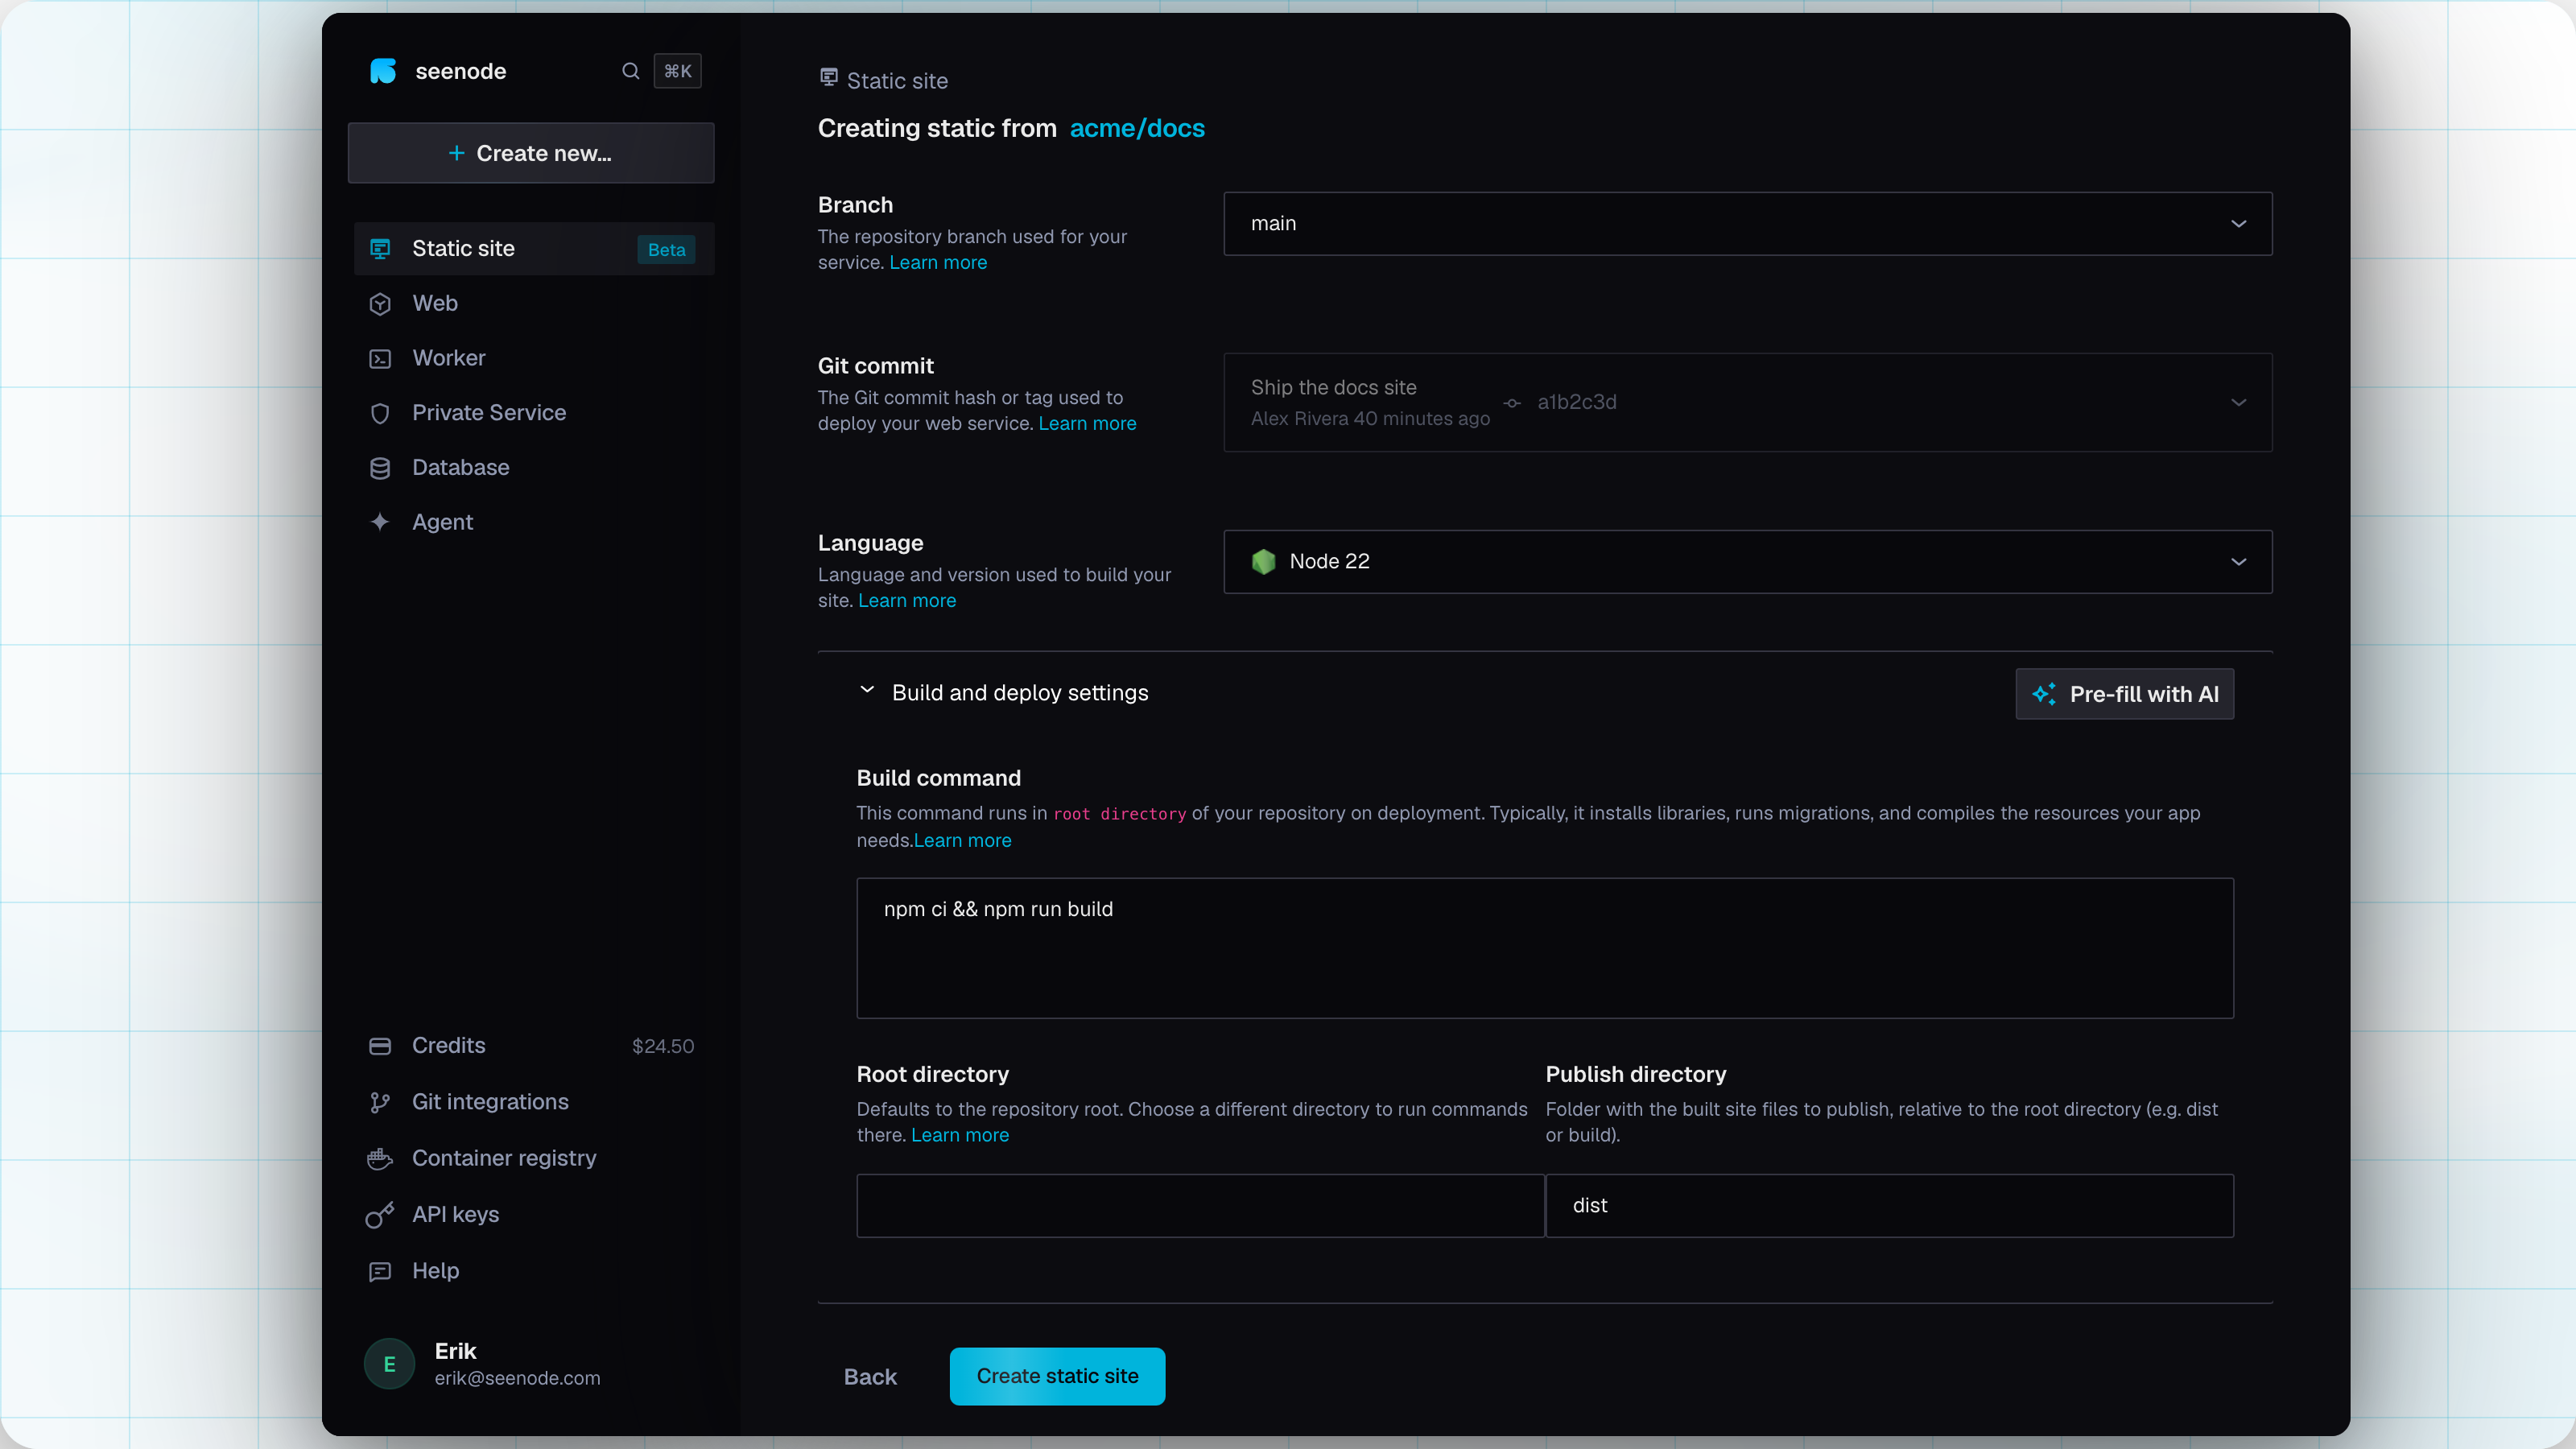Open Learn more link under Build command
2576x1449 pixels.
click(963, 841)
